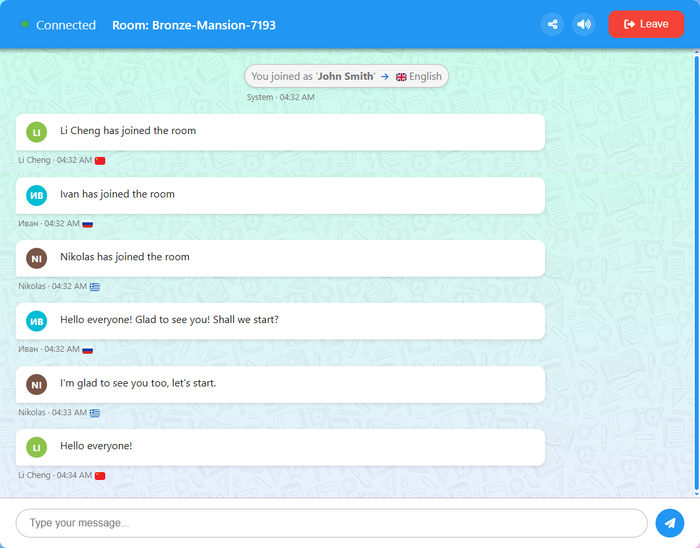Click the ИВ avatar on 'Ivan has joined'

tap(37, 195)
